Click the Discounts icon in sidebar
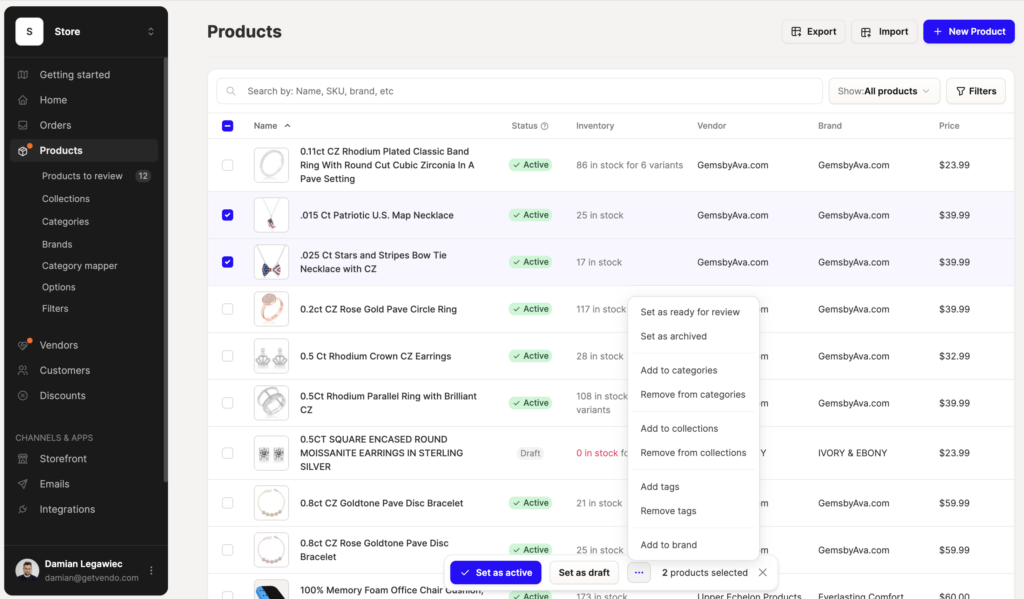The image size is (1024, 599). pyautogui.click(x=23, y=395)
